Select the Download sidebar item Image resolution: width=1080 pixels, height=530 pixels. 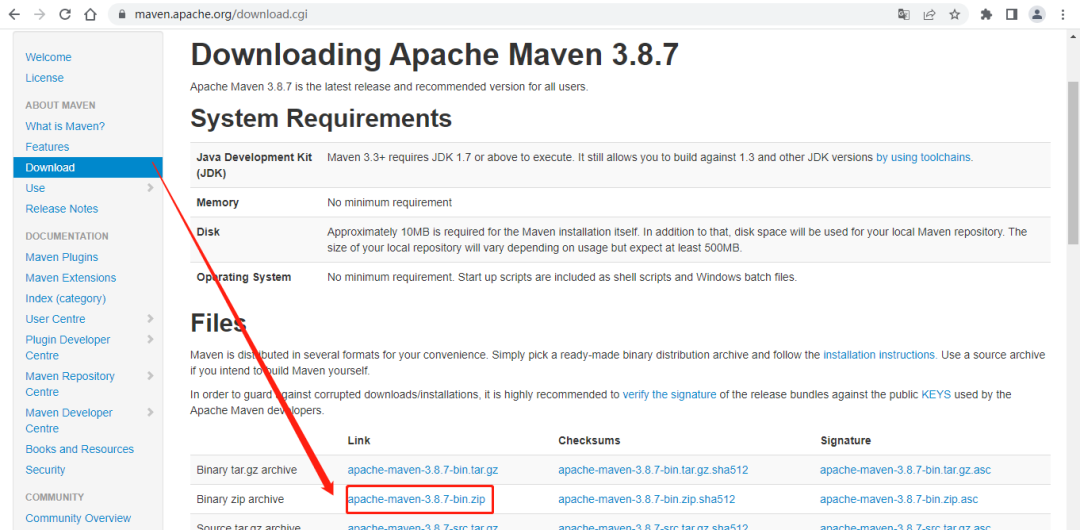87,167
